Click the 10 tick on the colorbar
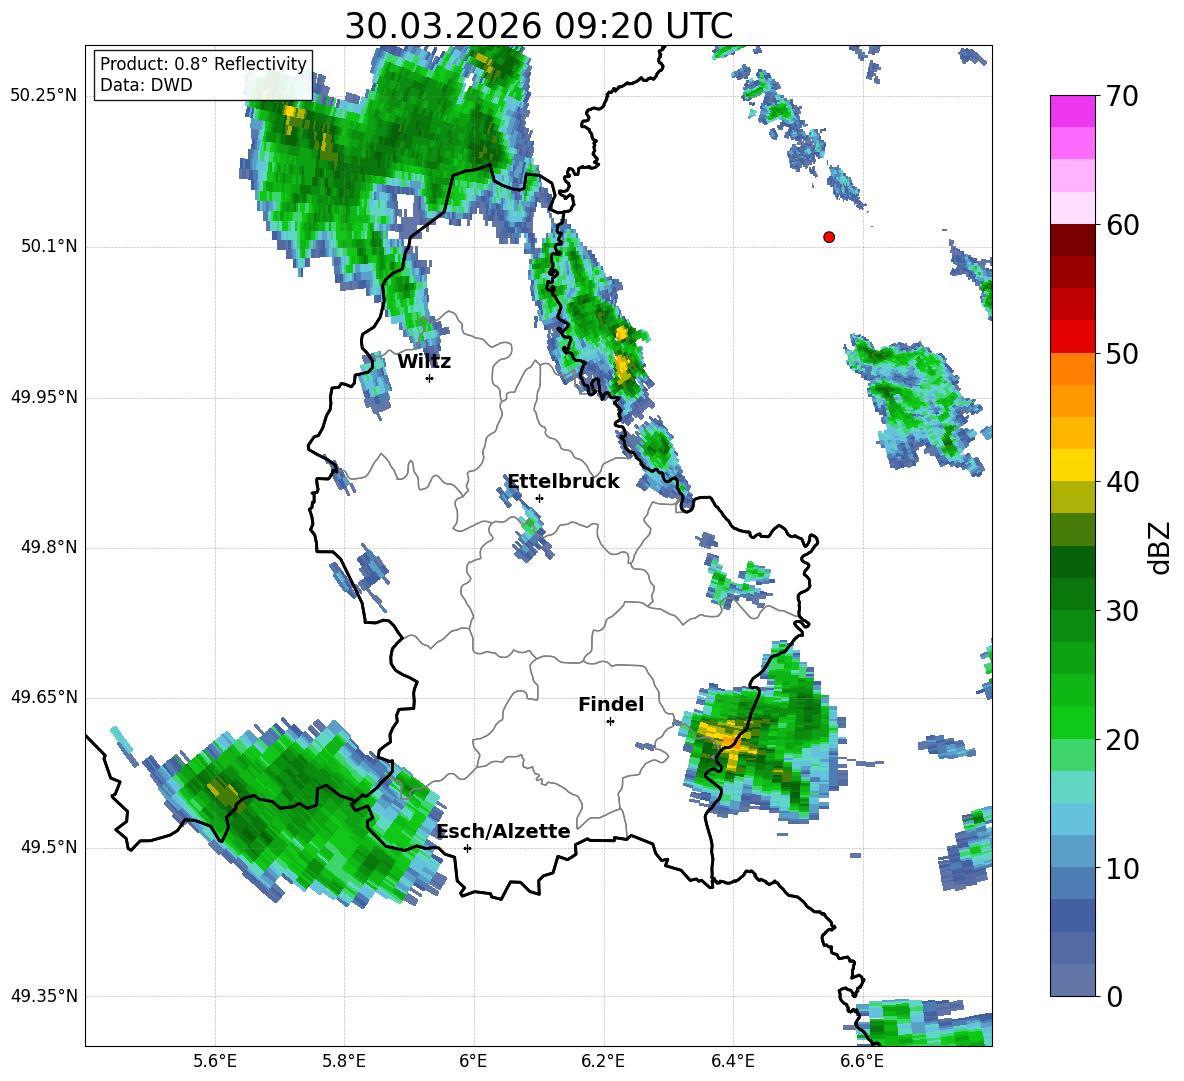1184x1081 pixels. [1122, 868]
